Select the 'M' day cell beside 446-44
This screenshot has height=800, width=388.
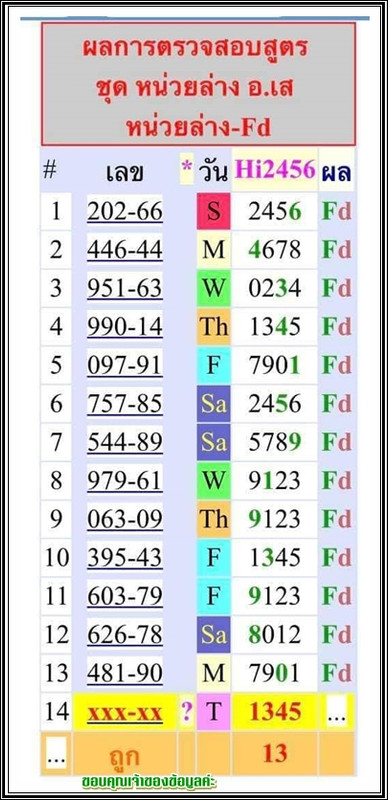[x=213, y=250]
